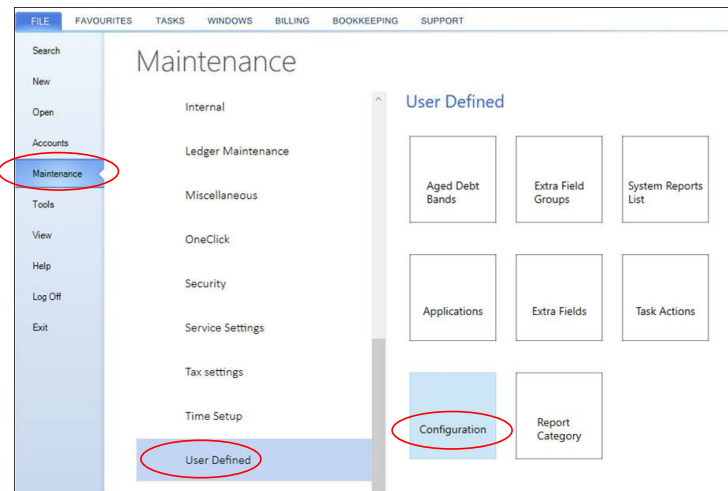This screenshot has width=728, height=491.
Task: Choose Log Off in the sidebar
Action: [x=46, y=297]
